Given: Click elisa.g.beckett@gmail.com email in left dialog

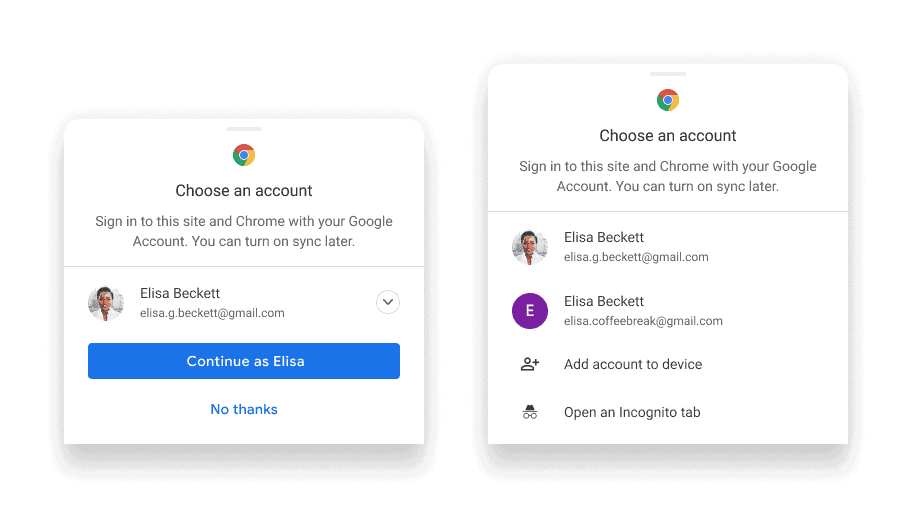Looking at the screenshot, I should pos(212,313).
